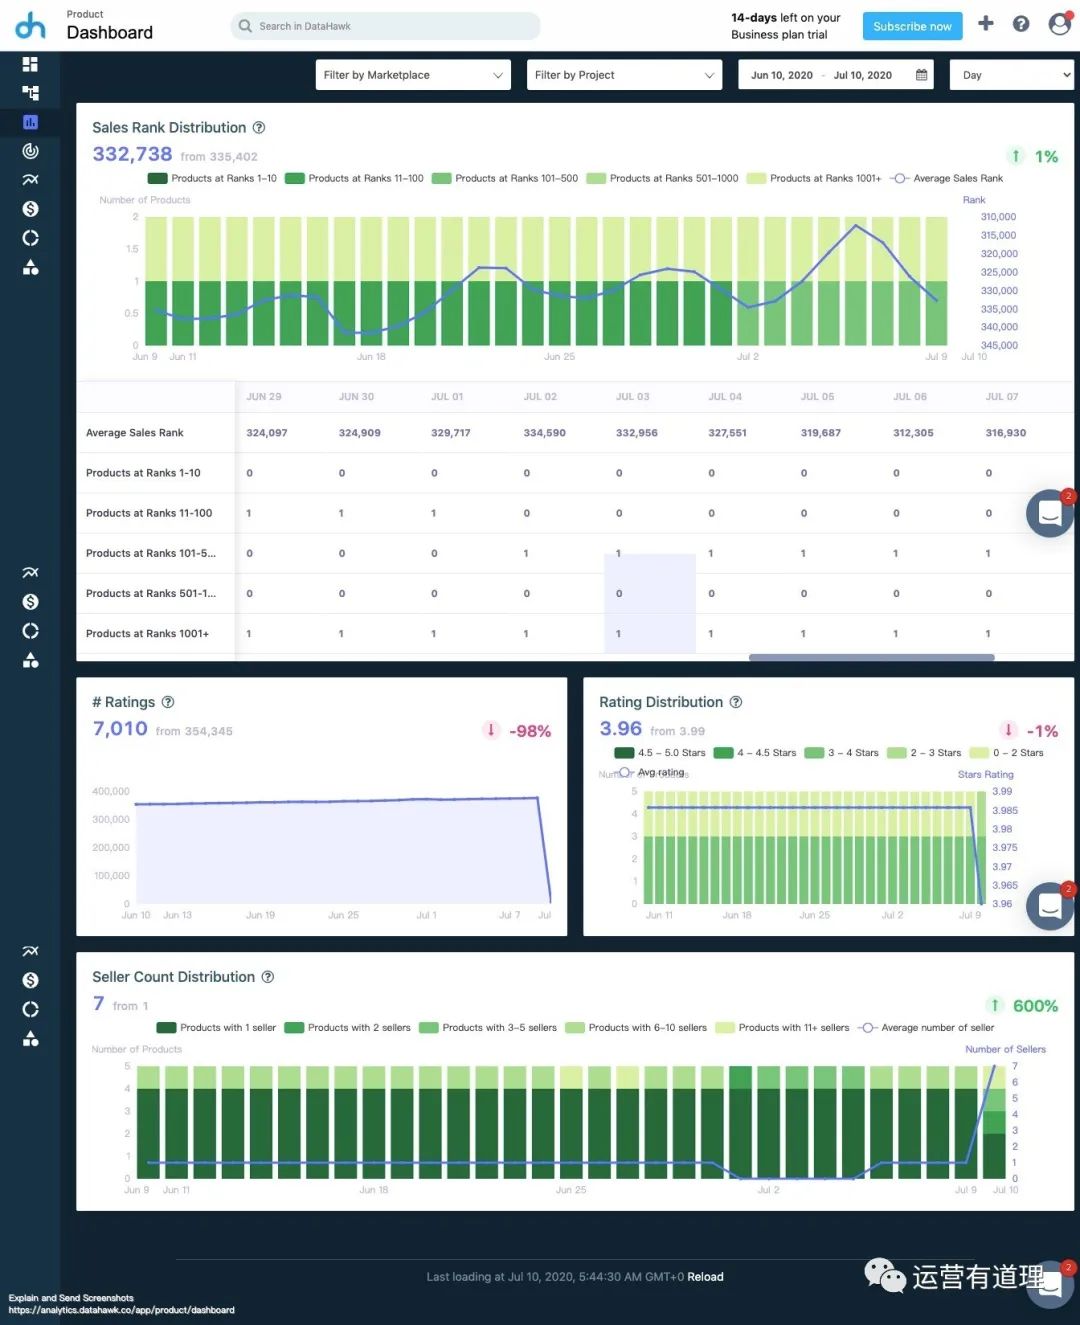Select the bar chart sidebar icon
1080x1325 pixels.
pyautogui.click(x=30, y=122)
